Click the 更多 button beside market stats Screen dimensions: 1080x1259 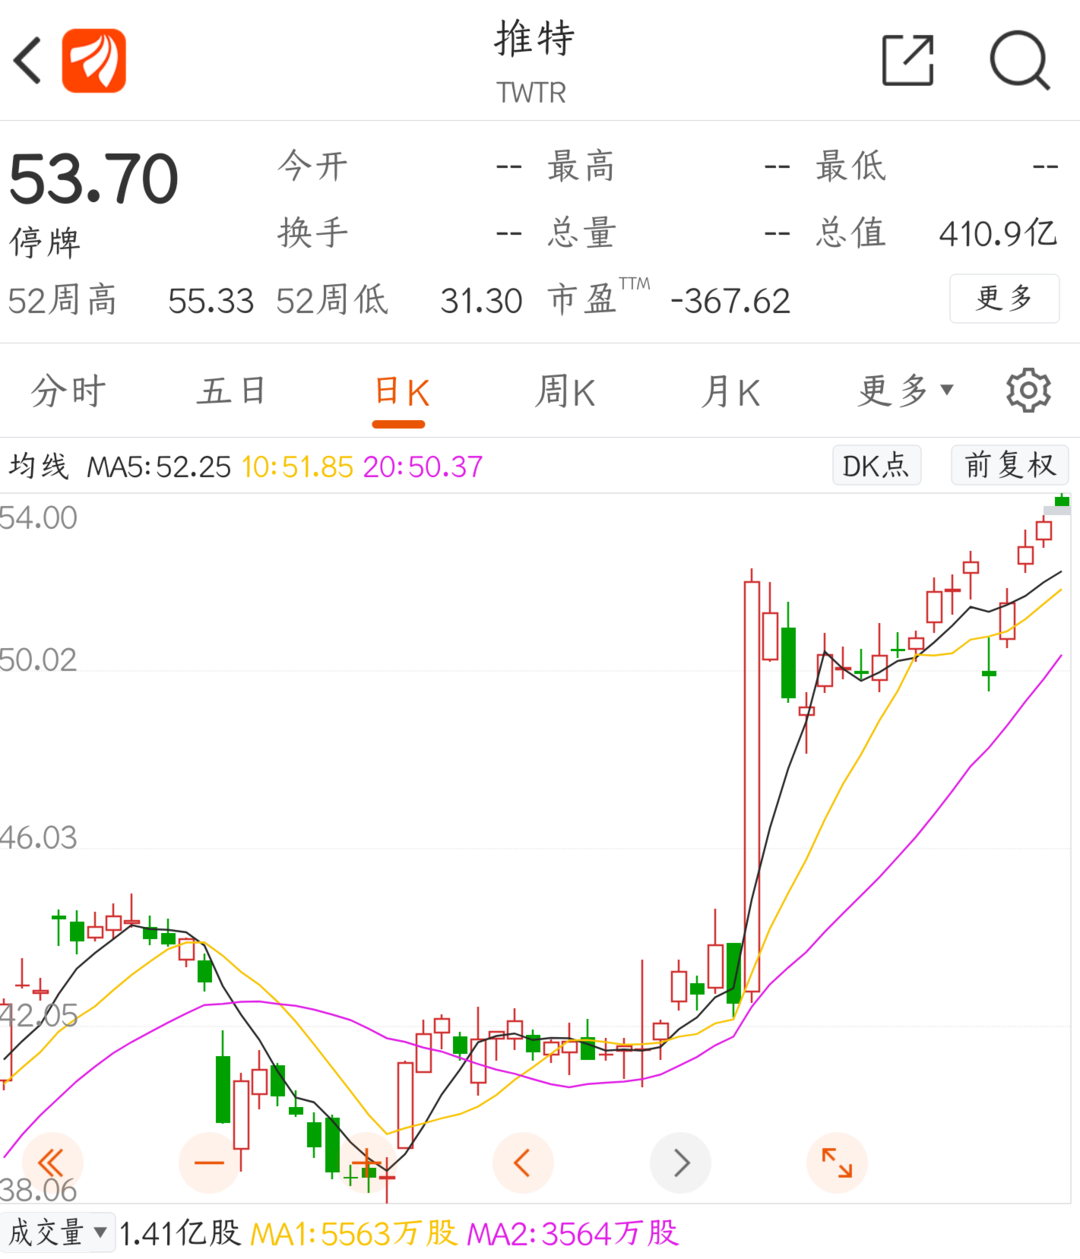point(1004,298)
